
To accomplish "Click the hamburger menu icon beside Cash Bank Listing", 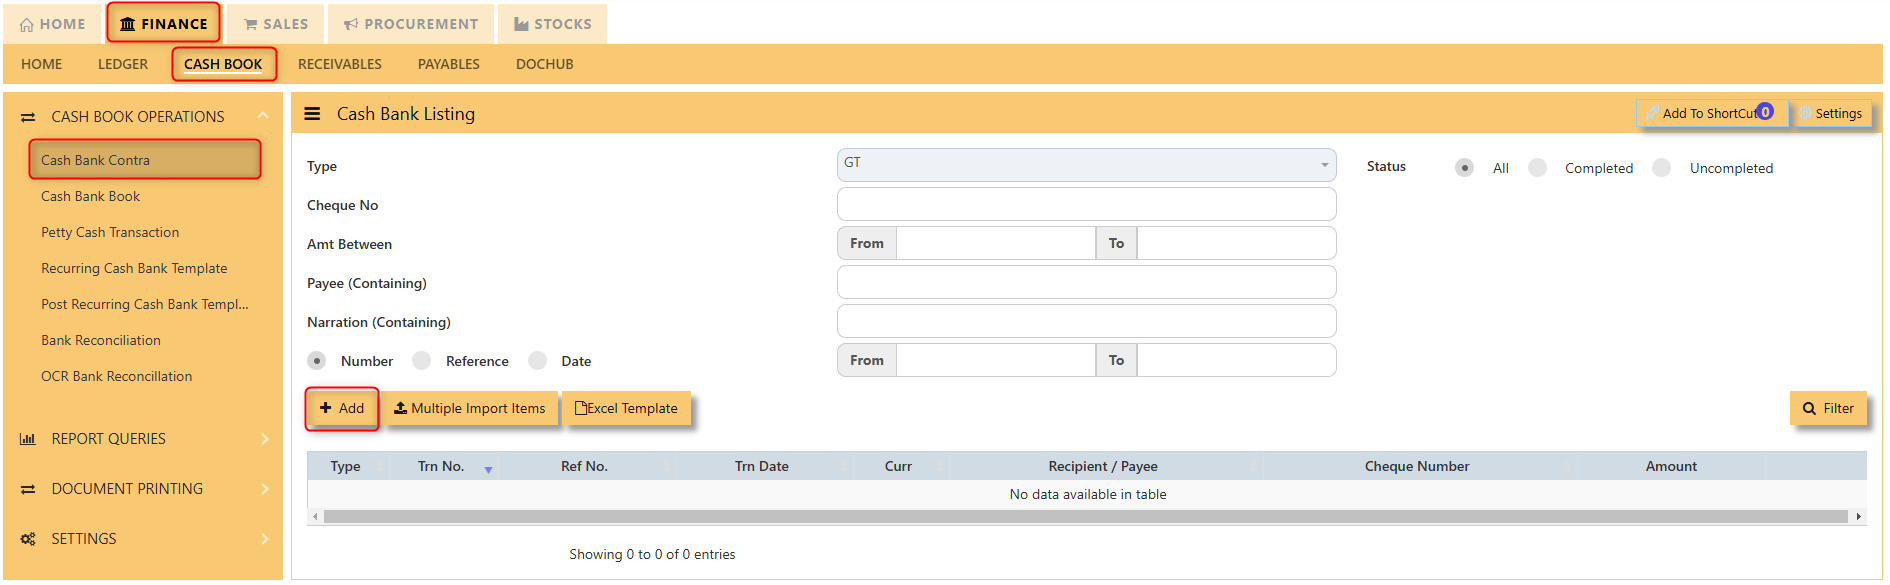I will tap(312, 114).
